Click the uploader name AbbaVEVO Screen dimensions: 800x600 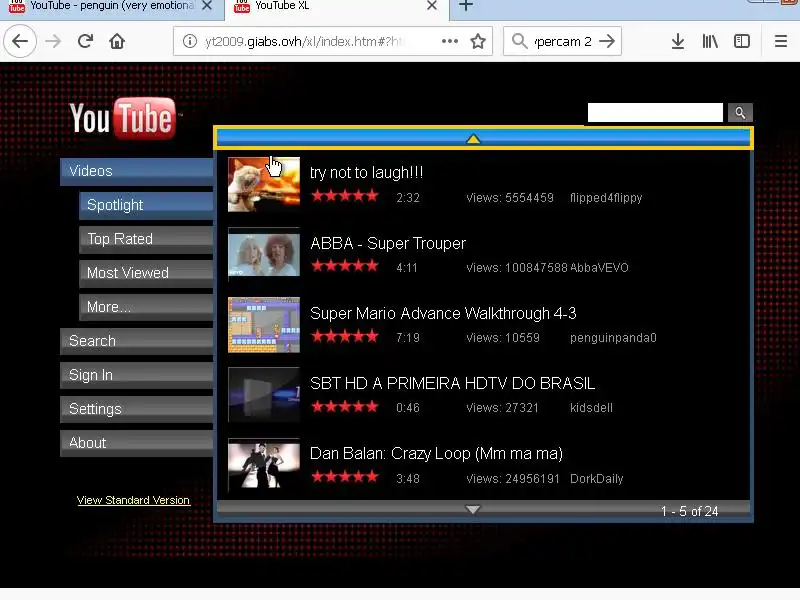coord(599,268)
